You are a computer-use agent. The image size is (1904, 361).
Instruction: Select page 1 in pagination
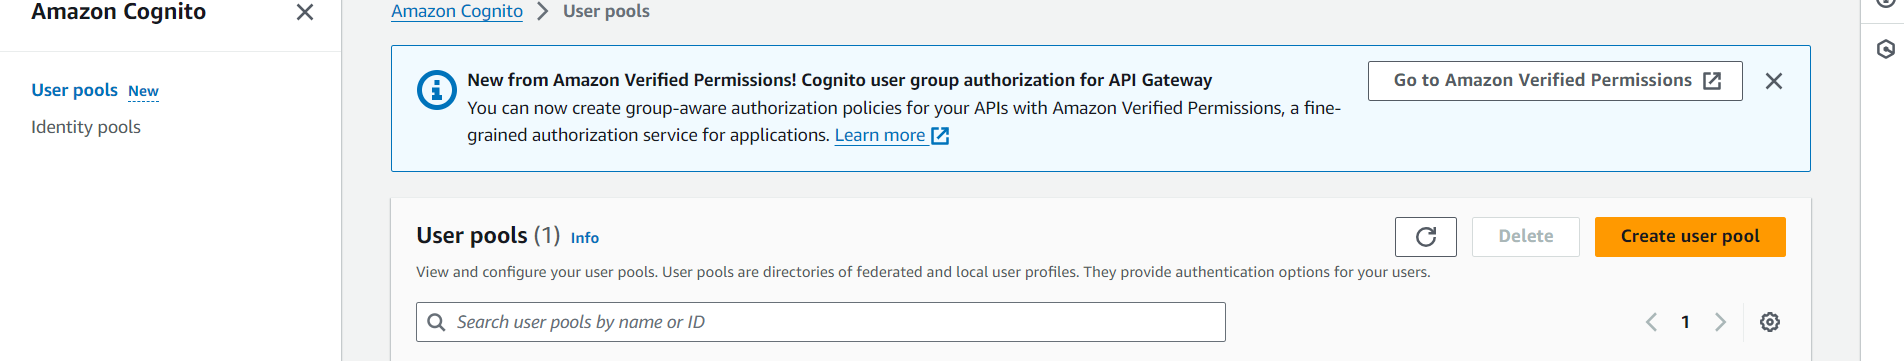click(x=1685, y=322)
